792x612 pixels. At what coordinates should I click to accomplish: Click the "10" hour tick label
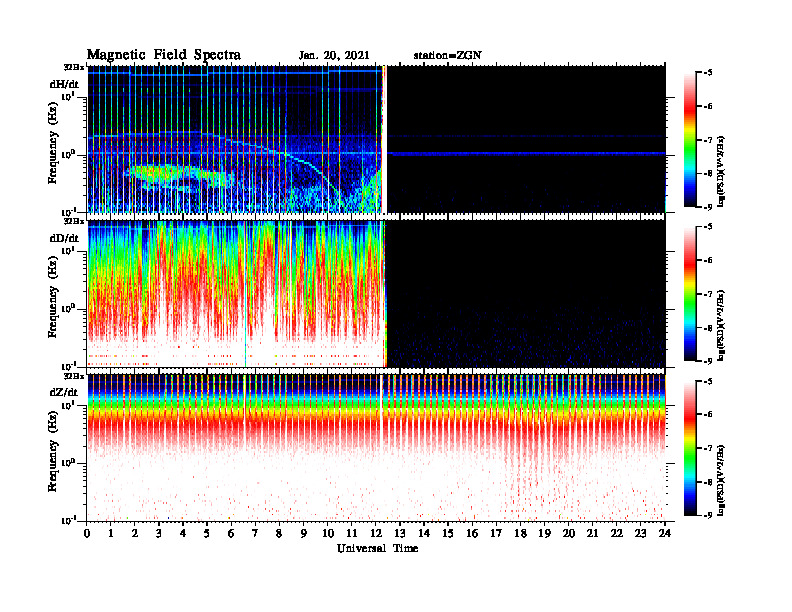pyautogui.click(x=328, y=534)
